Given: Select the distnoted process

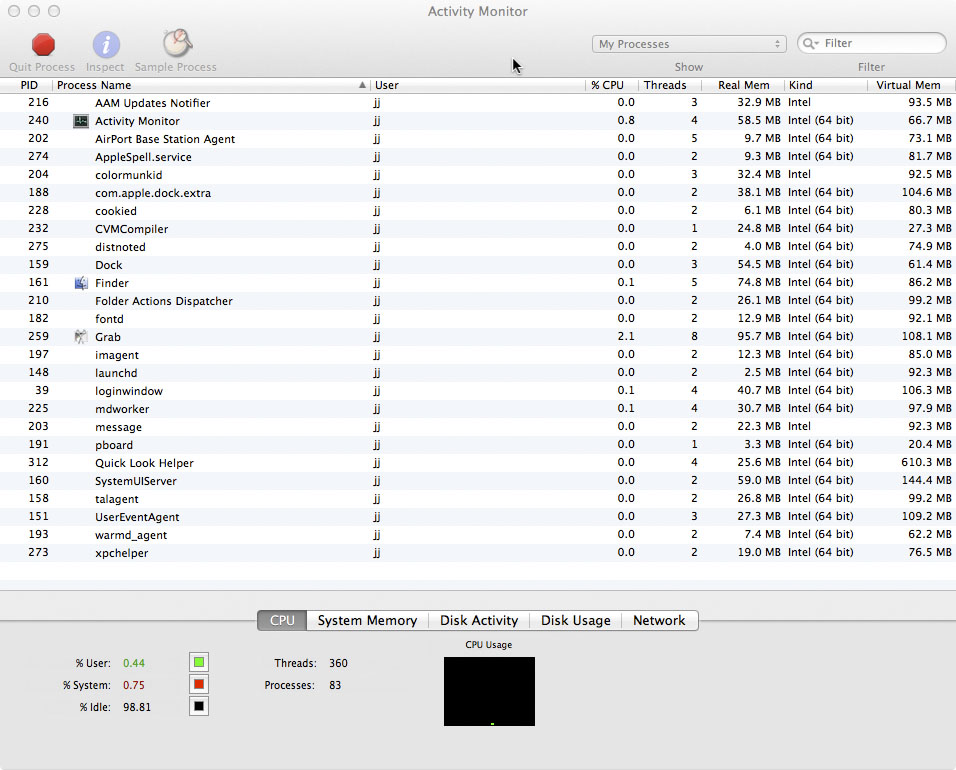Looking at the screenshot, I should click(x=478, y=246).
